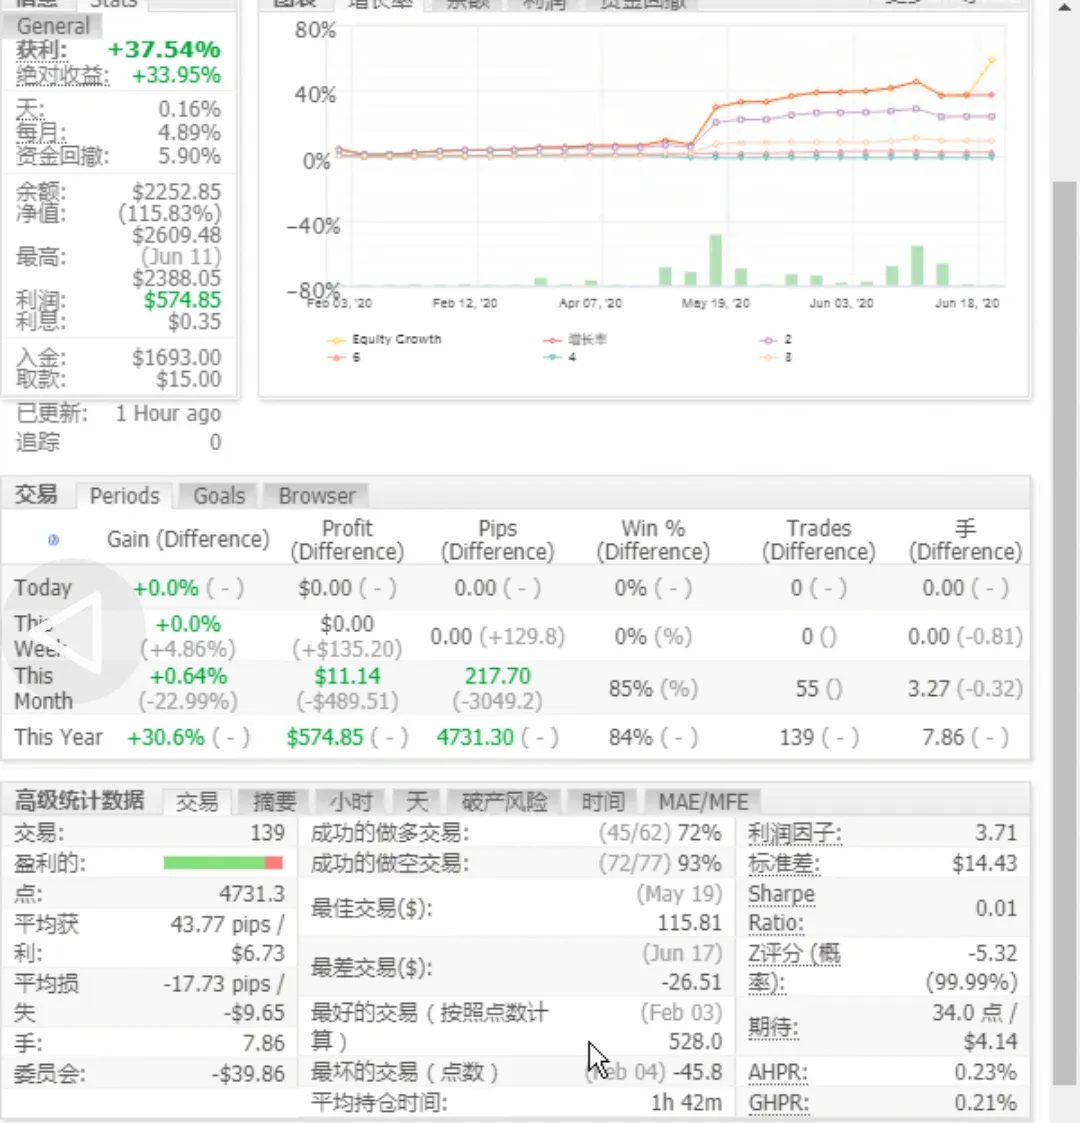Click the page vertical scrollbar thumb
This screenshot has height=1123, width=1080.
click(x=1066, y=634)
